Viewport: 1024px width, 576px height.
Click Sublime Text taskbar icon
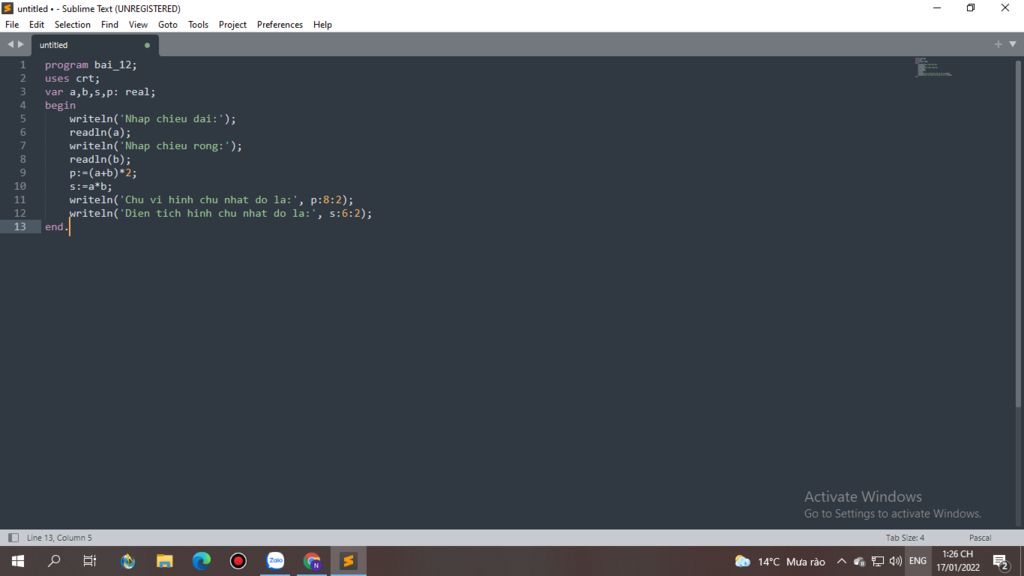click(349, 561)
